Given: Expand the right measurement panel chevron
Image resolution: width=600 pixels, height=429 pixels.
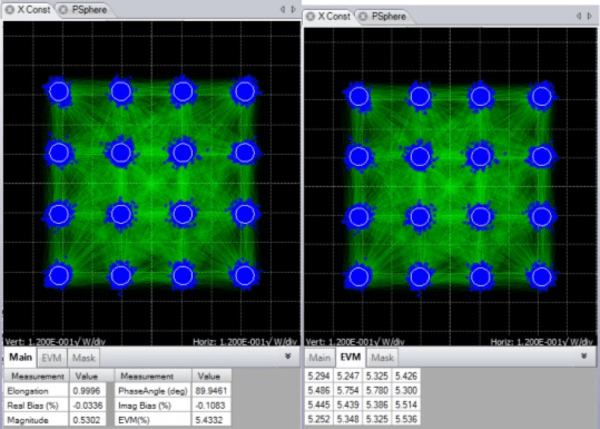Looking at the screenshot, I should [x=587, y=355].
